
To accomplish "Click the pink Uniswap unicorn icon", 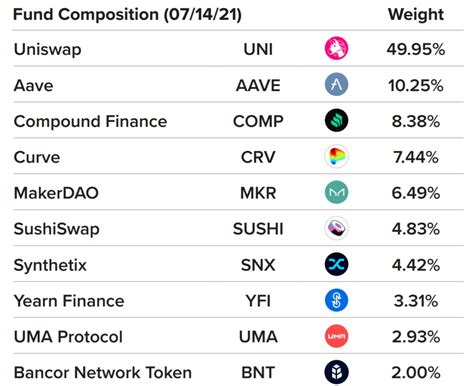I will coord(336,48).
